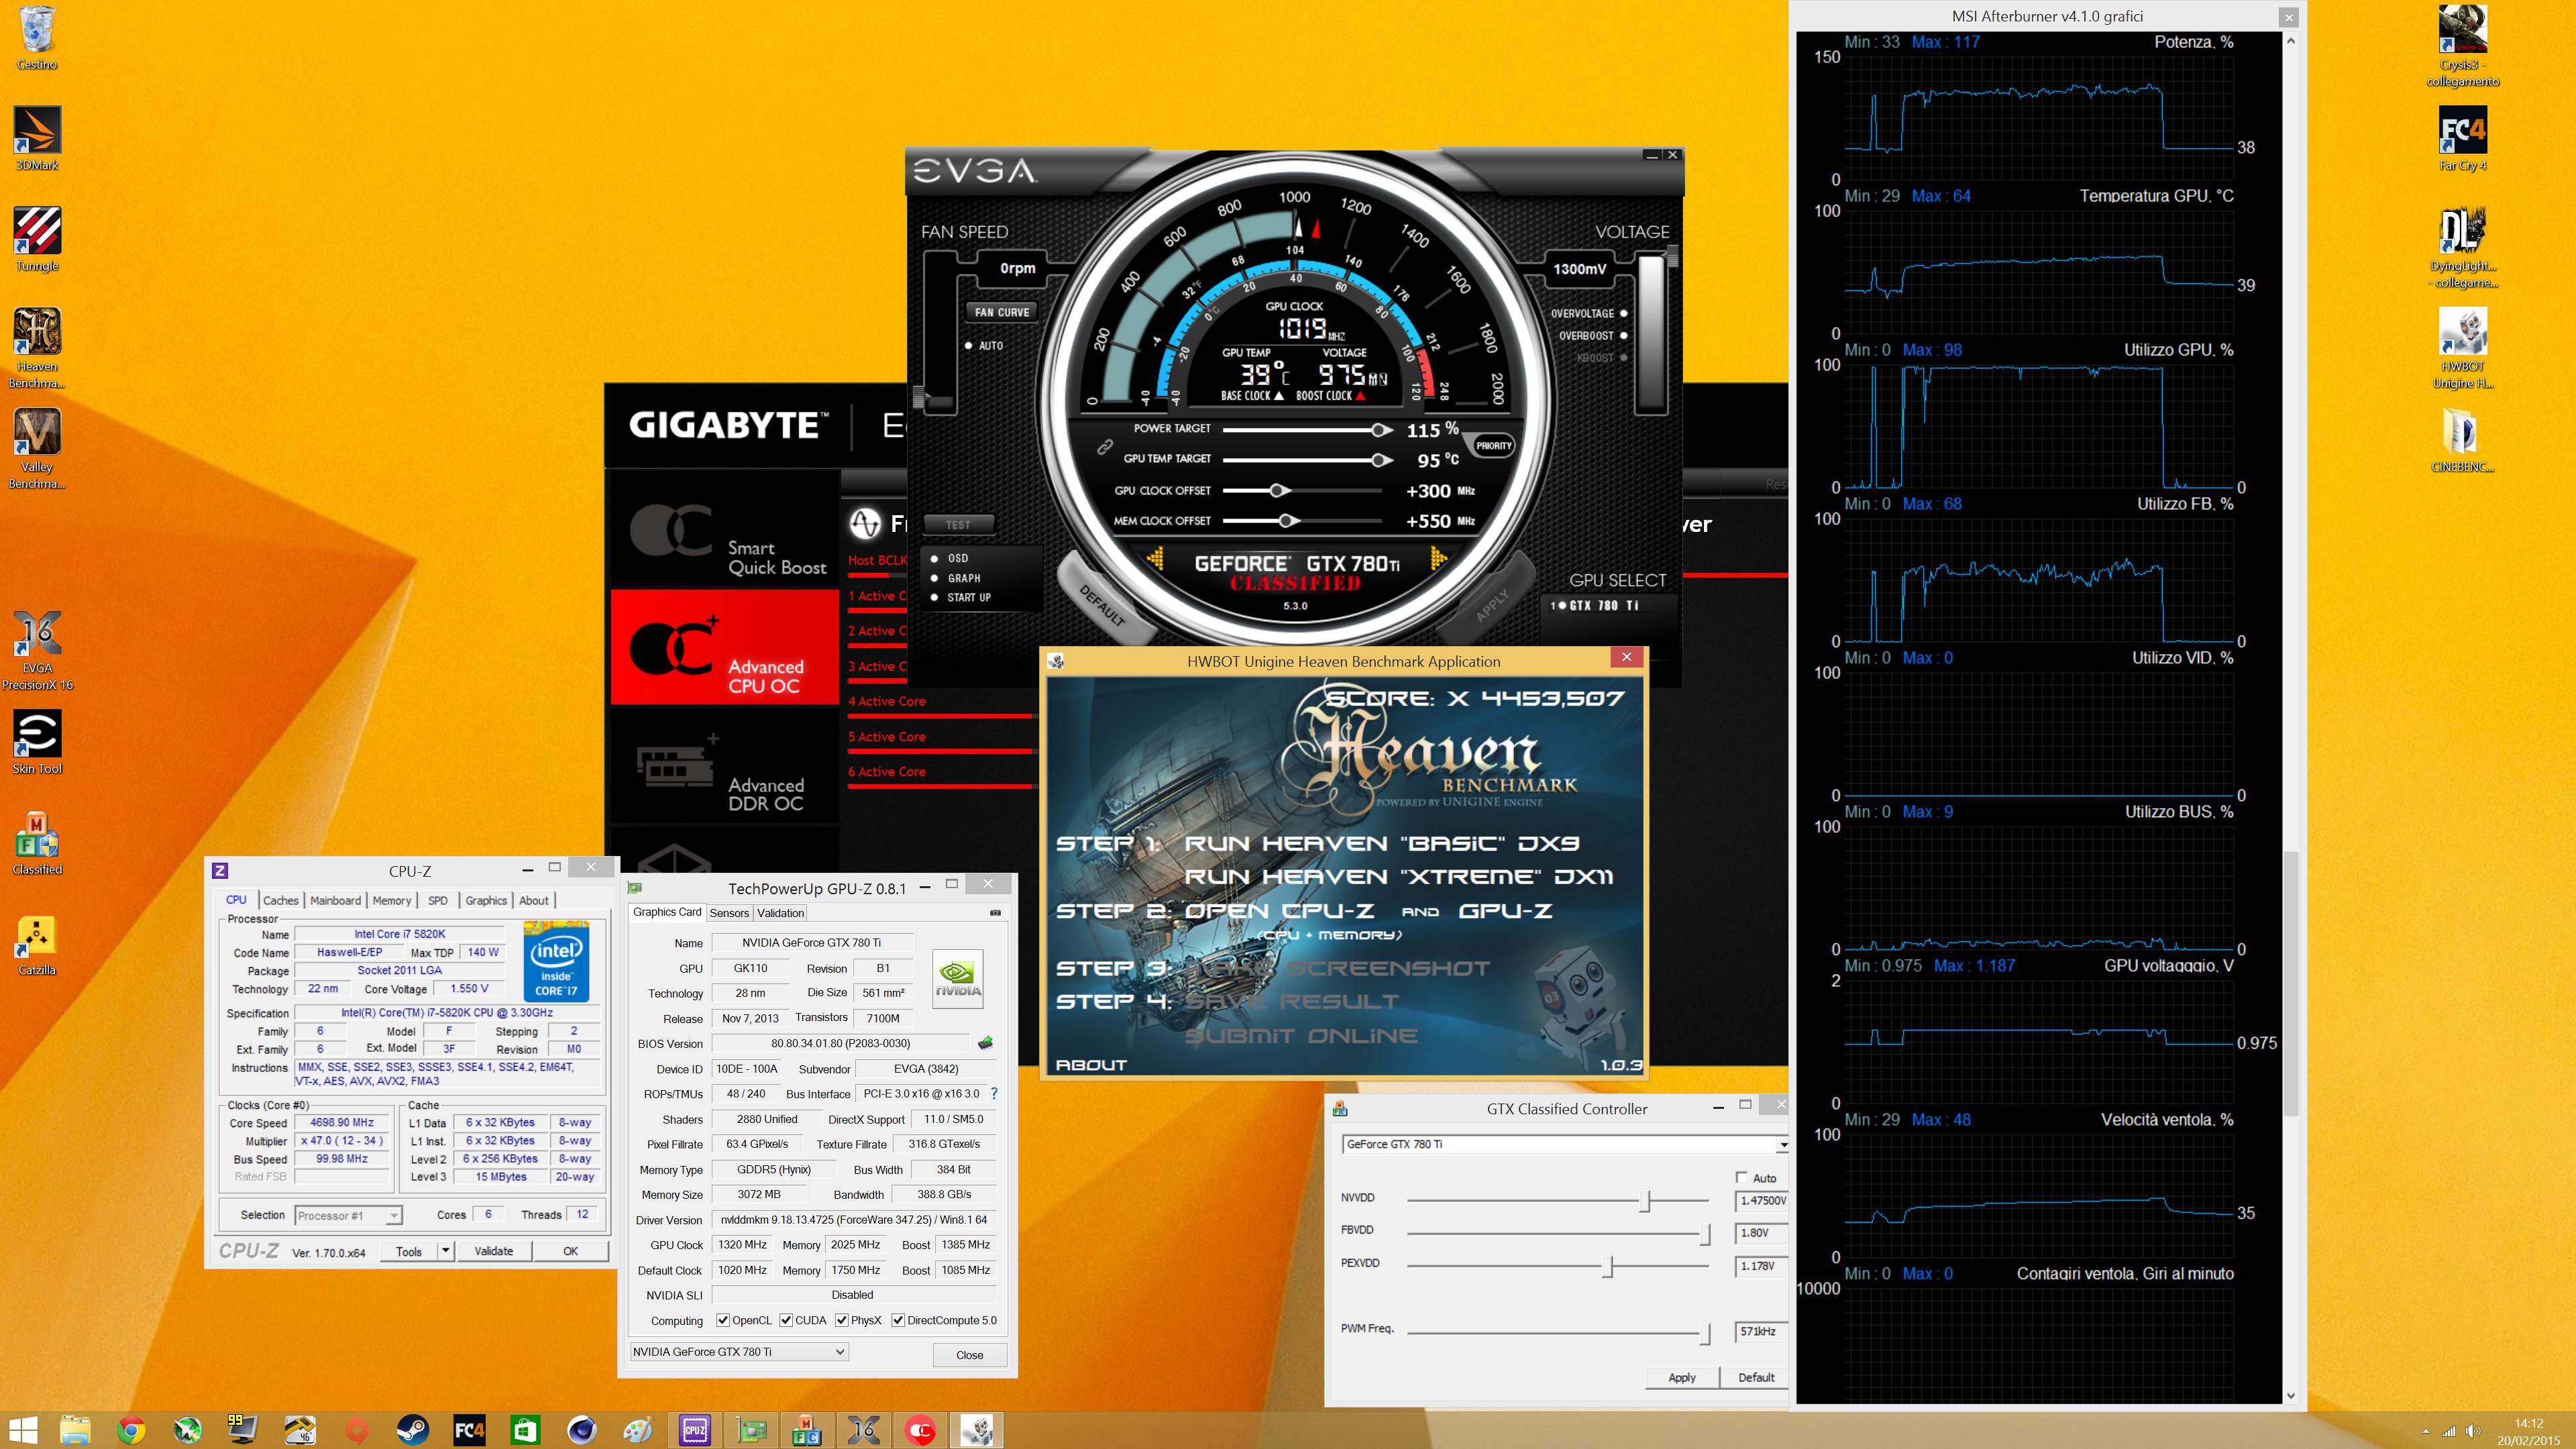Open Far Cry 4 desktop shortcut
This screenshot has height=1449, width=2576.
2462,138
